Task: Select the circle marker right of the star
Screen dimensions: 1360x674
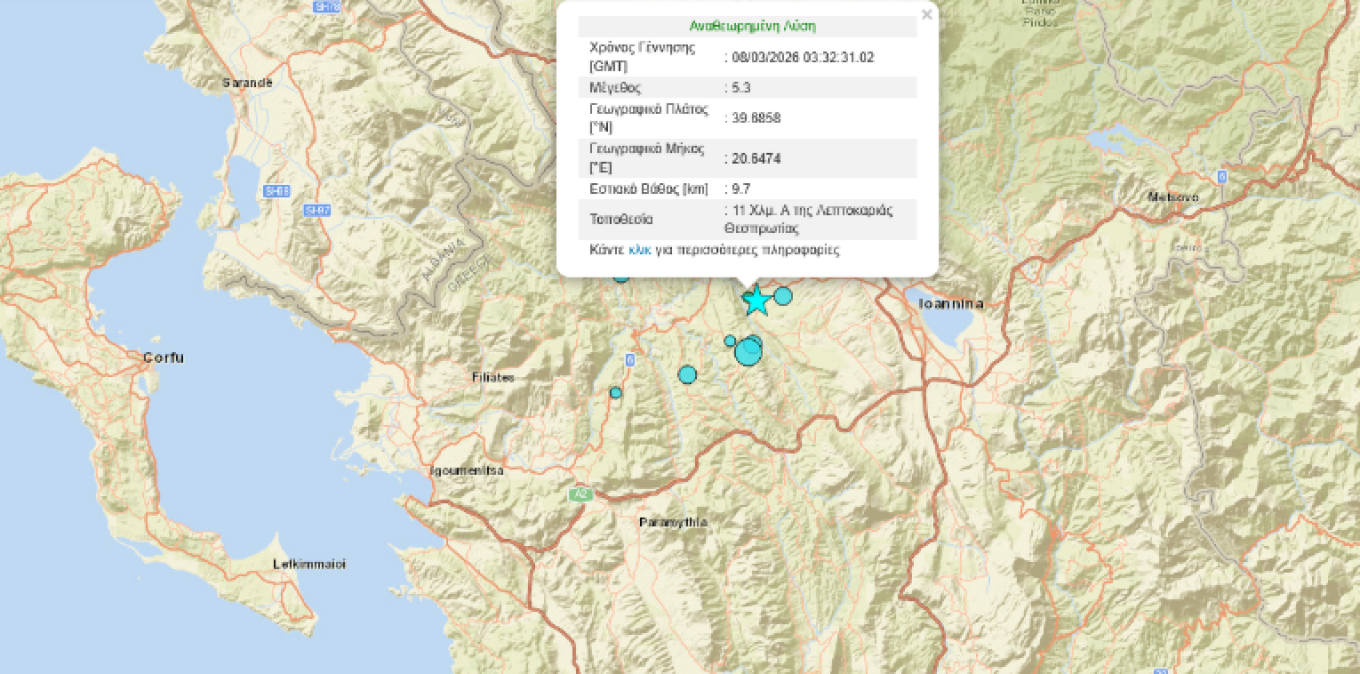Action: pyautogui.click(x=783, y=296)
